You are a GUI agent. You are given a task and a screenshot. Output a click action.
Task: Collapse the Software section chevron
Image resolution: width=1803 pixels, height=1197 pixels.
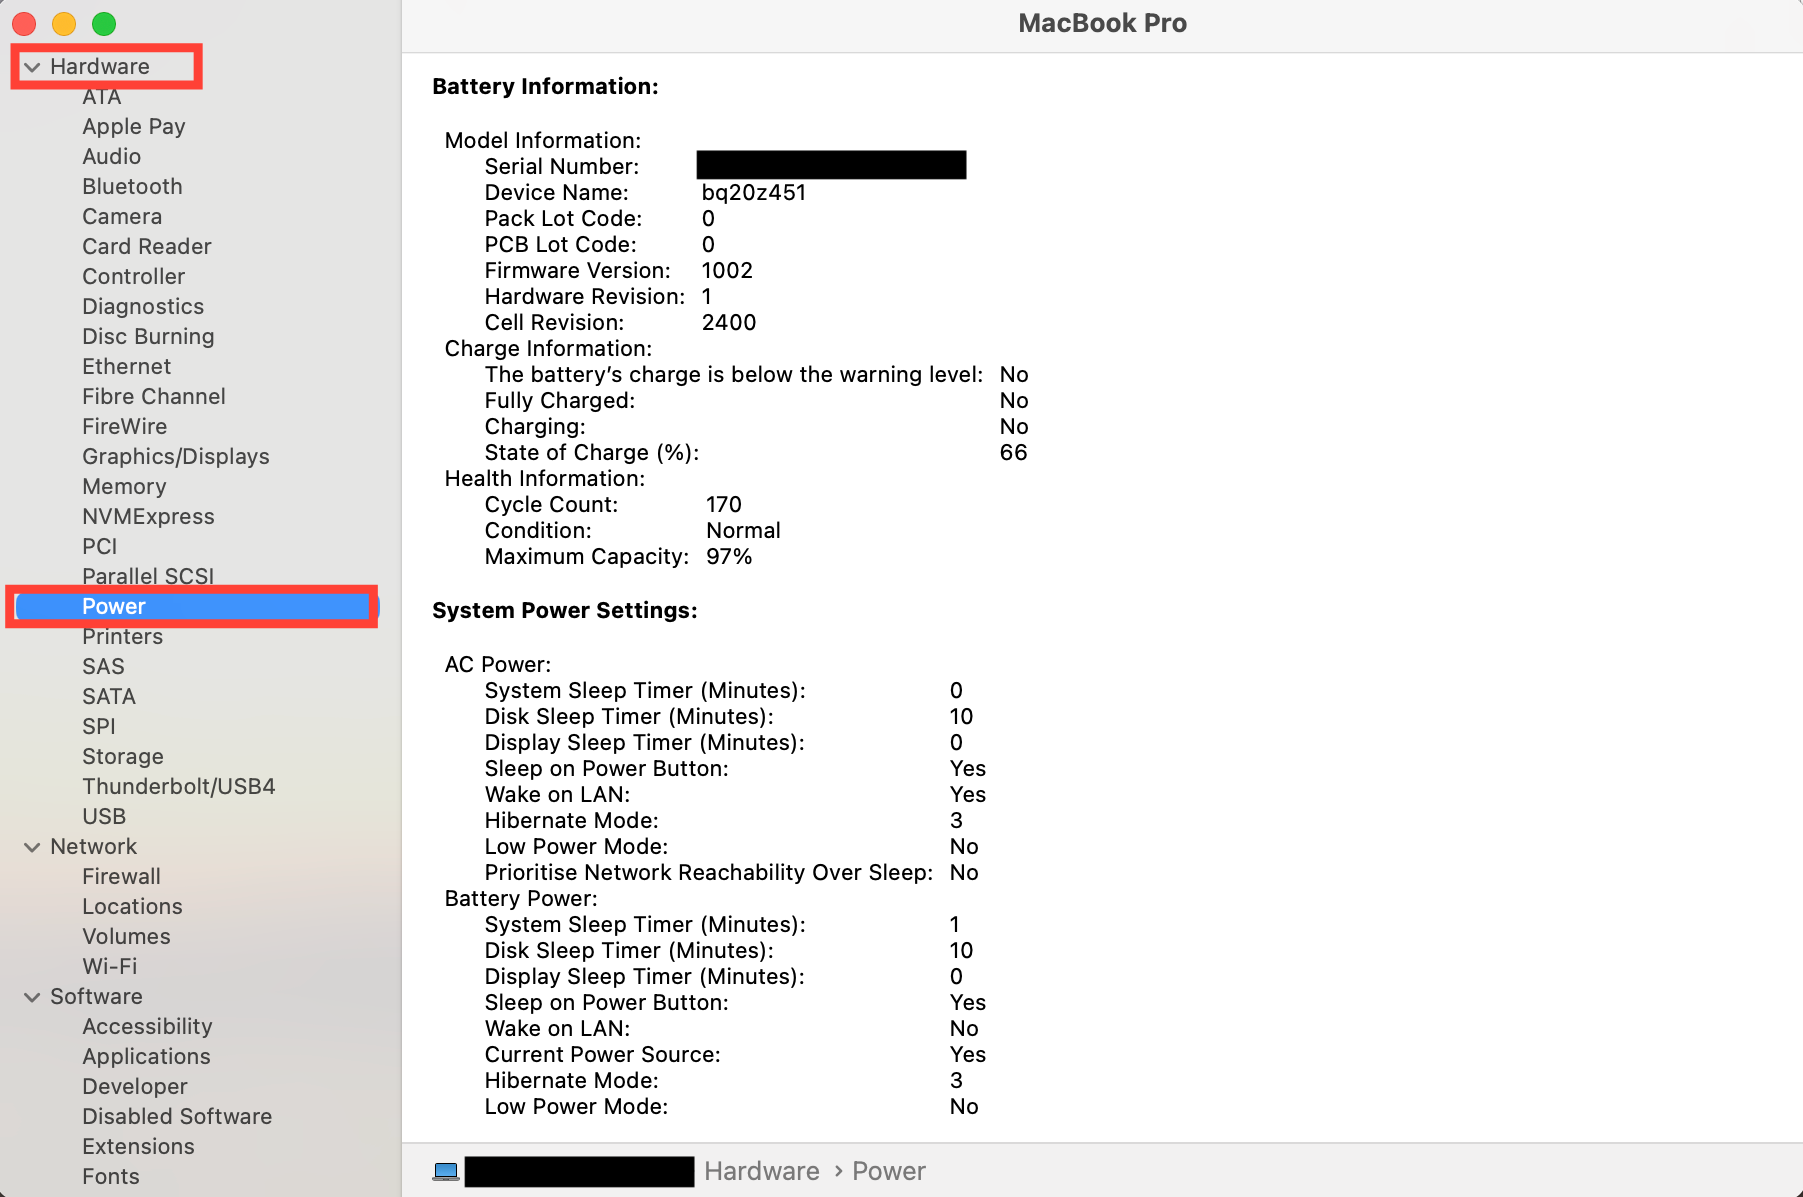pos(32,997)
